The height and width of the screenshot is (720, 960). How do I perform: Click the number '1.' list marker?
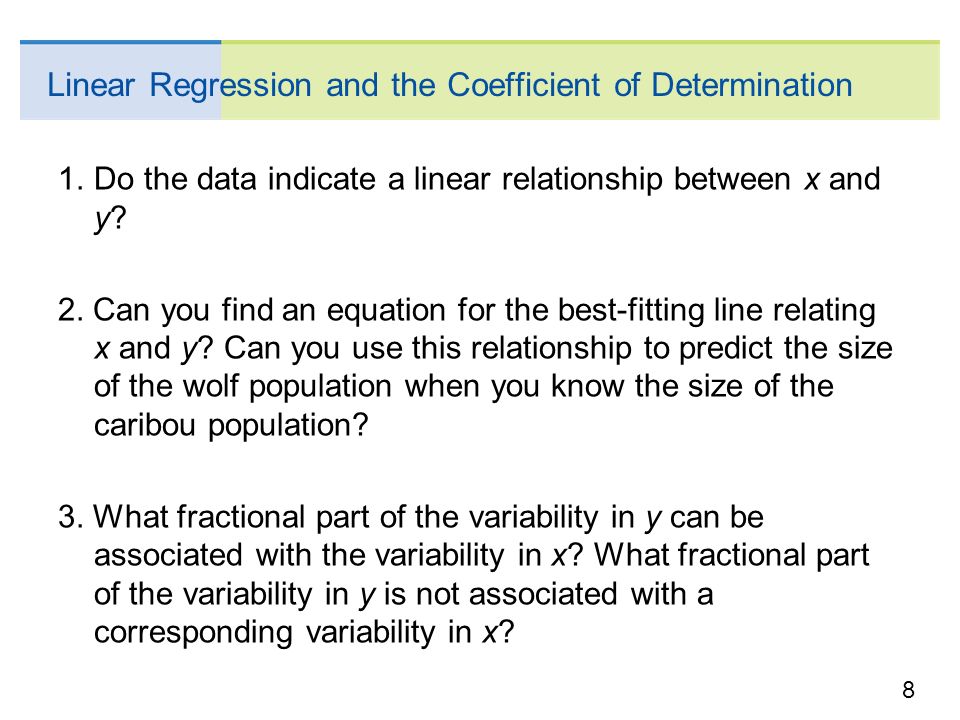pos(71,180)
